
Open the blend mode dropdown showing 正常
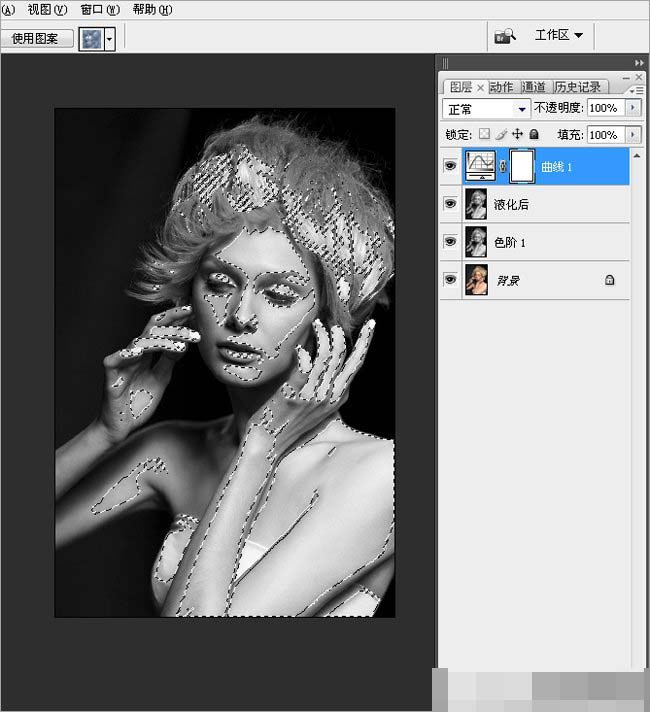[x=487, y=108]
